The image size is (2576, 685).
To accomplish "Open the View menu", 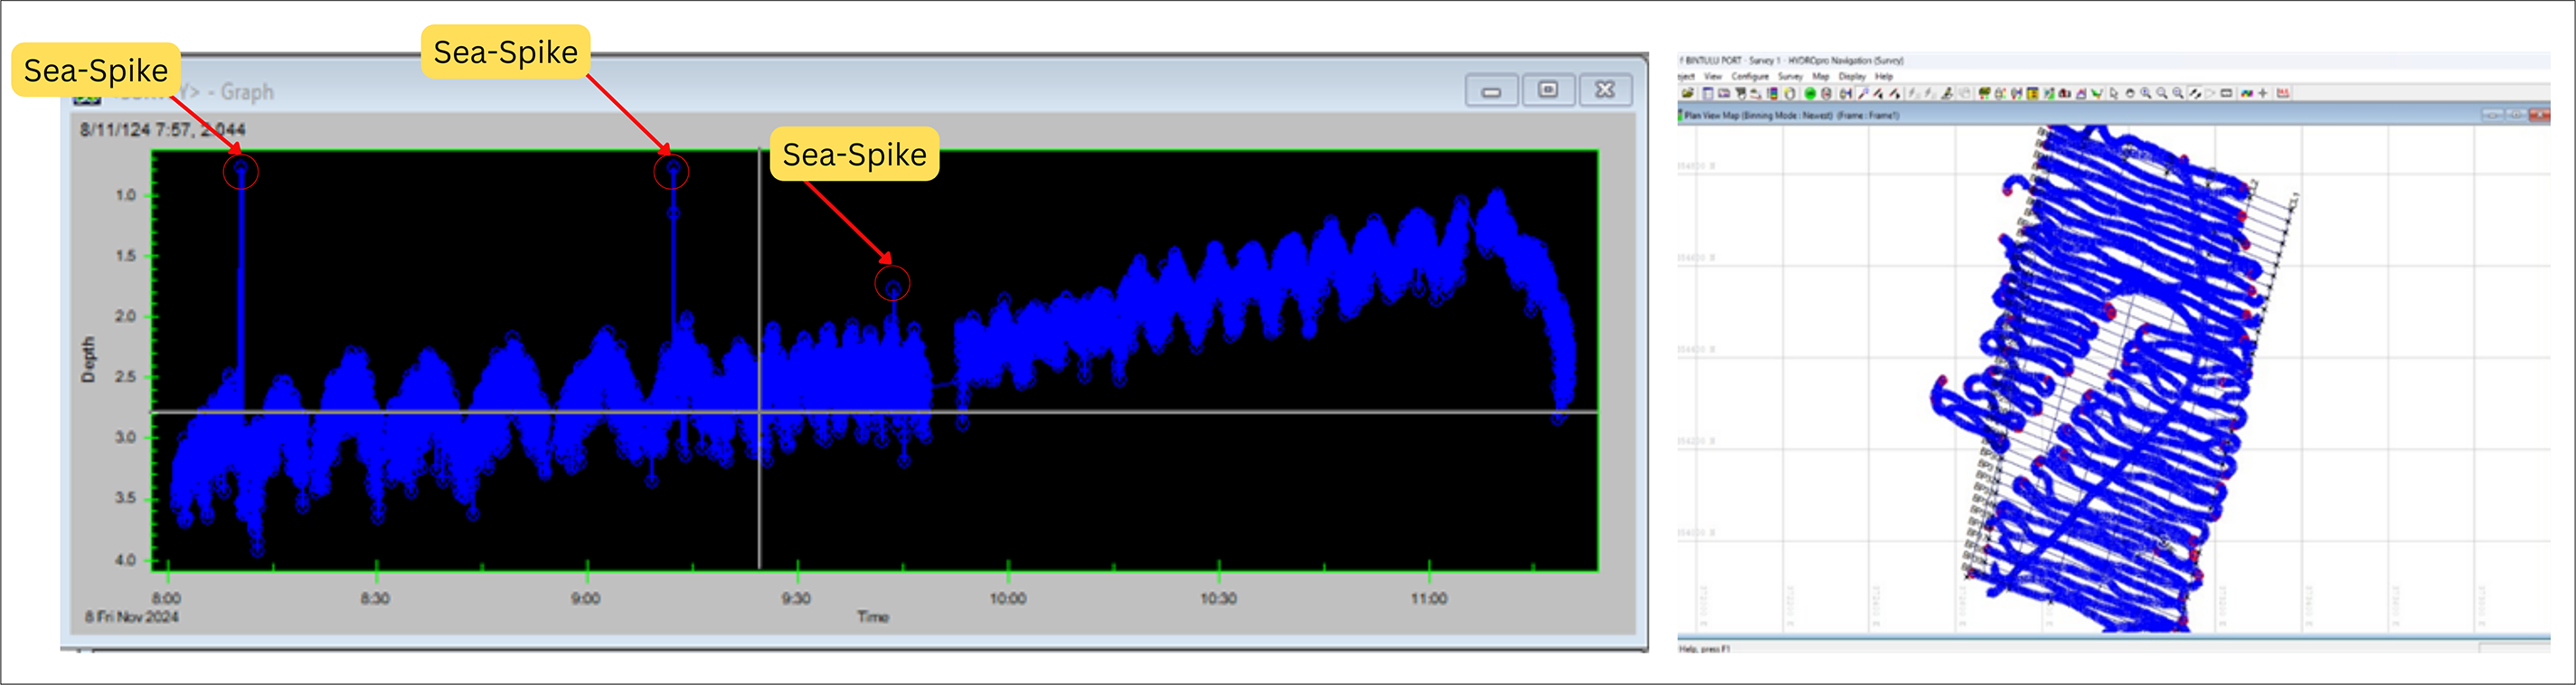I will (x=1713, y=76).
